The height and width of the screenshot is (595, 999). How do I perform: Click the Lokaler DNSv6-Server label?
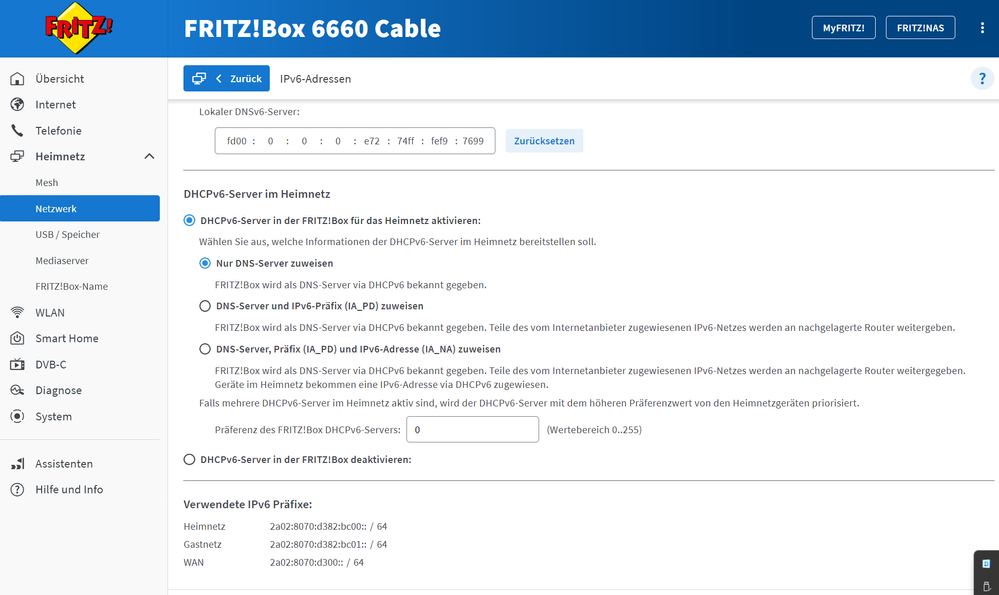[x=249, y=111]
